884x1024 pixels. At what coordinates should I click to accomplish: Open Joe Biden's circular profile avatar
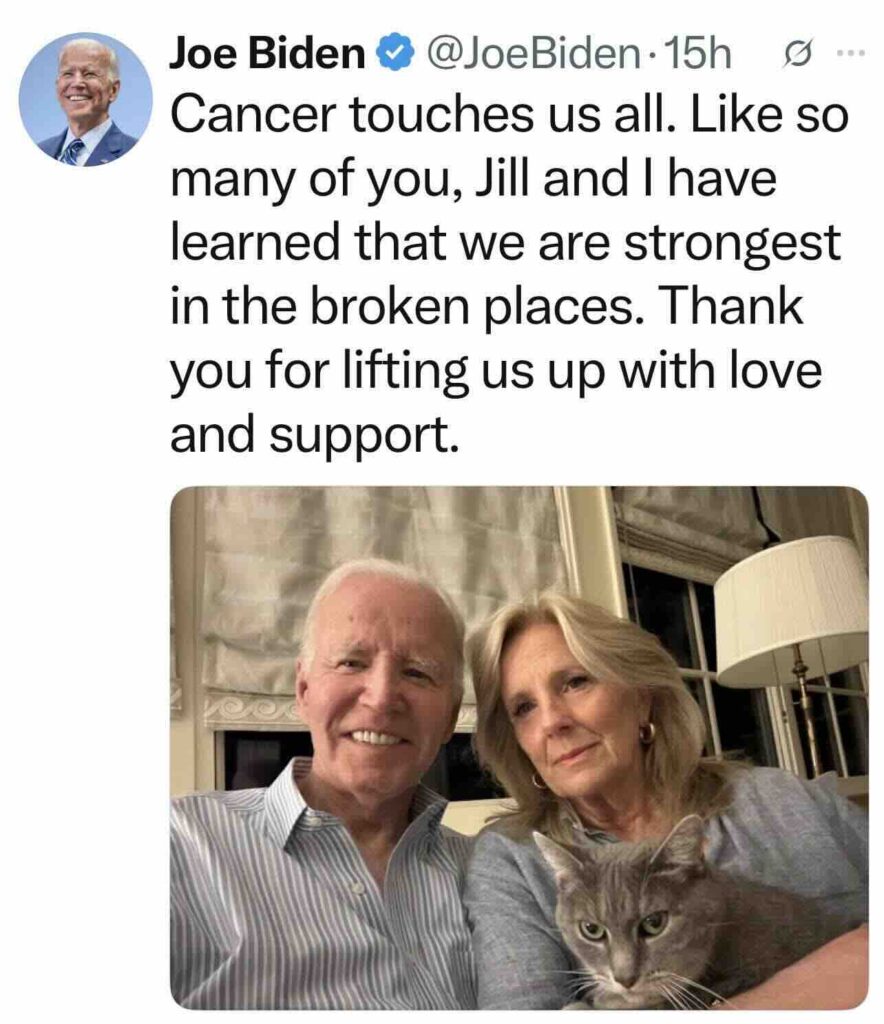pyautogui.click(x=86, y=99)
